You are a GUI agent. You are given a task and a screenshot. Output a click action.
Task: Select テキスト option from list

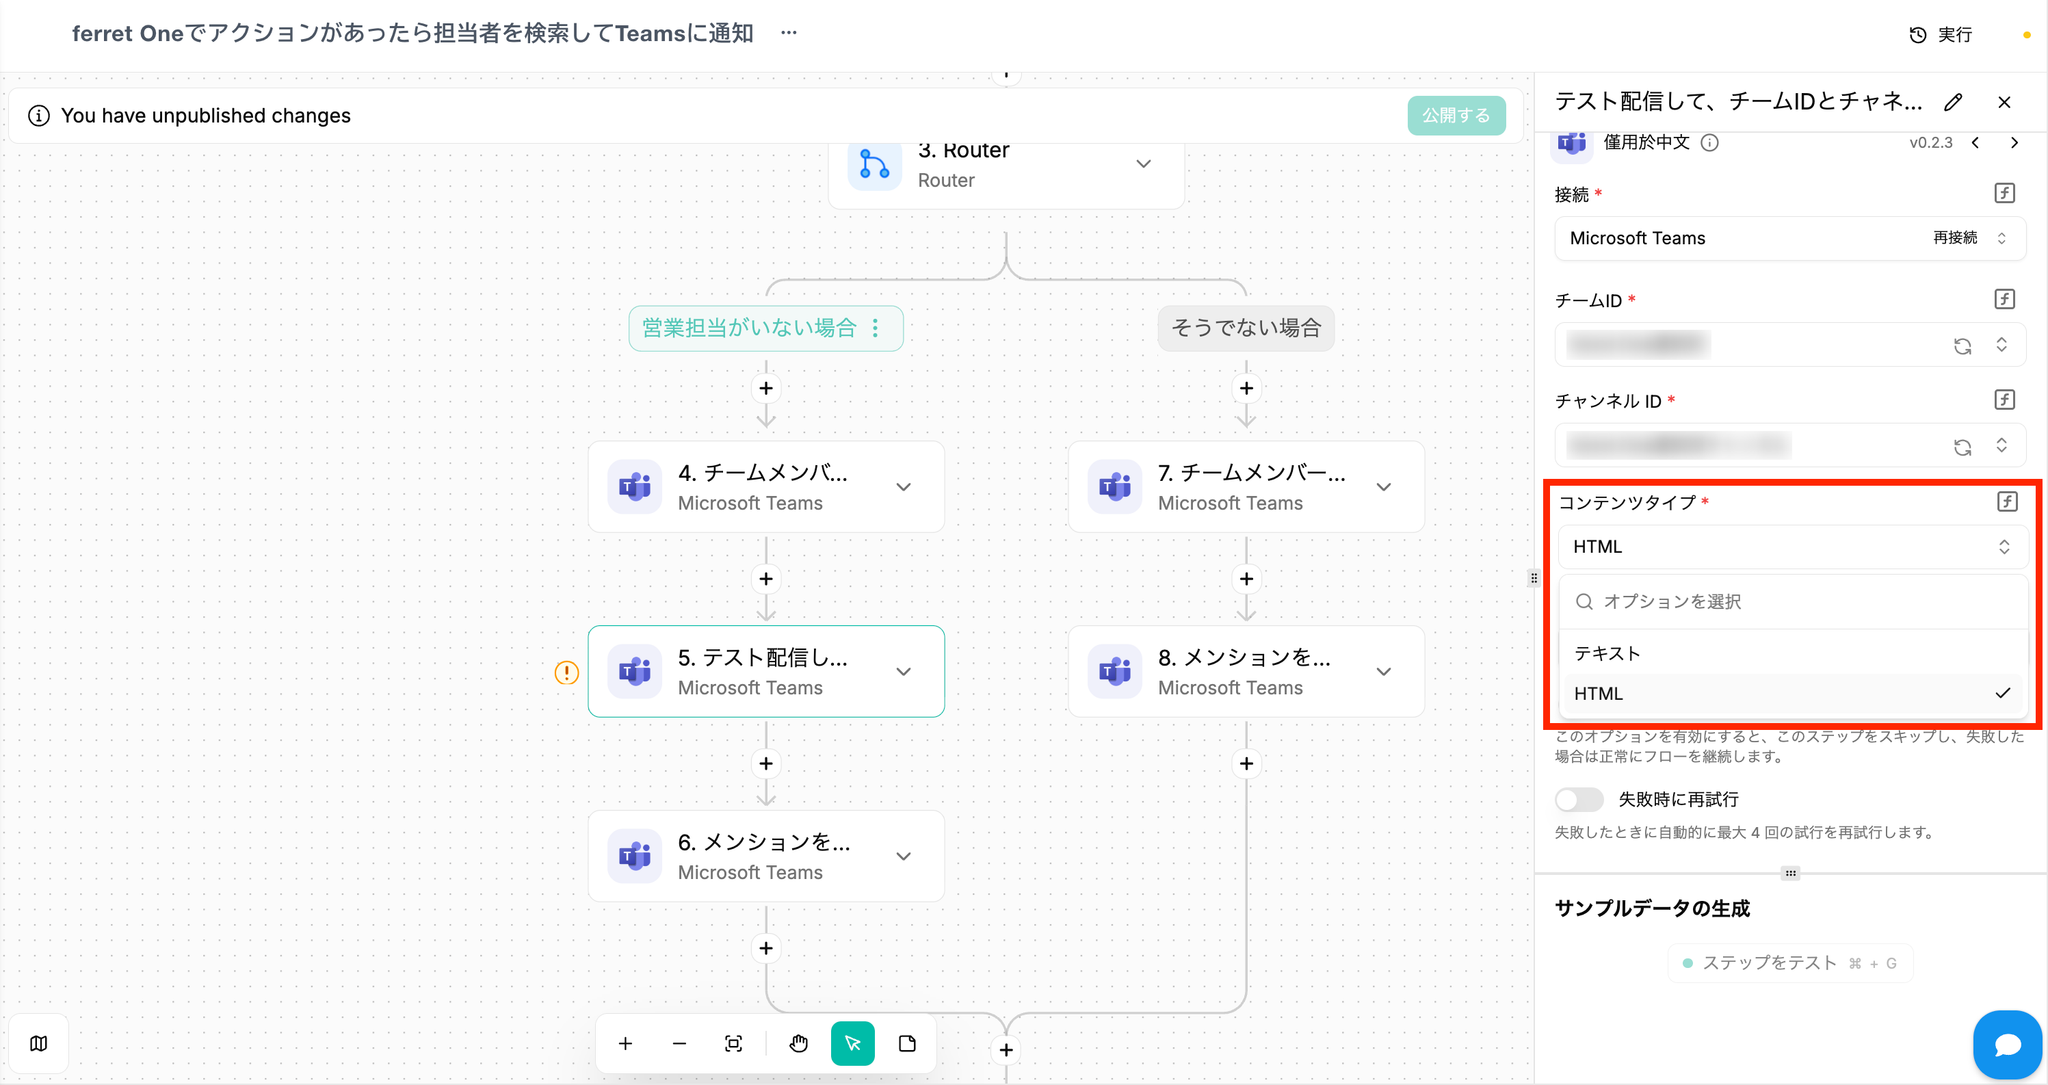(1607, 653)
